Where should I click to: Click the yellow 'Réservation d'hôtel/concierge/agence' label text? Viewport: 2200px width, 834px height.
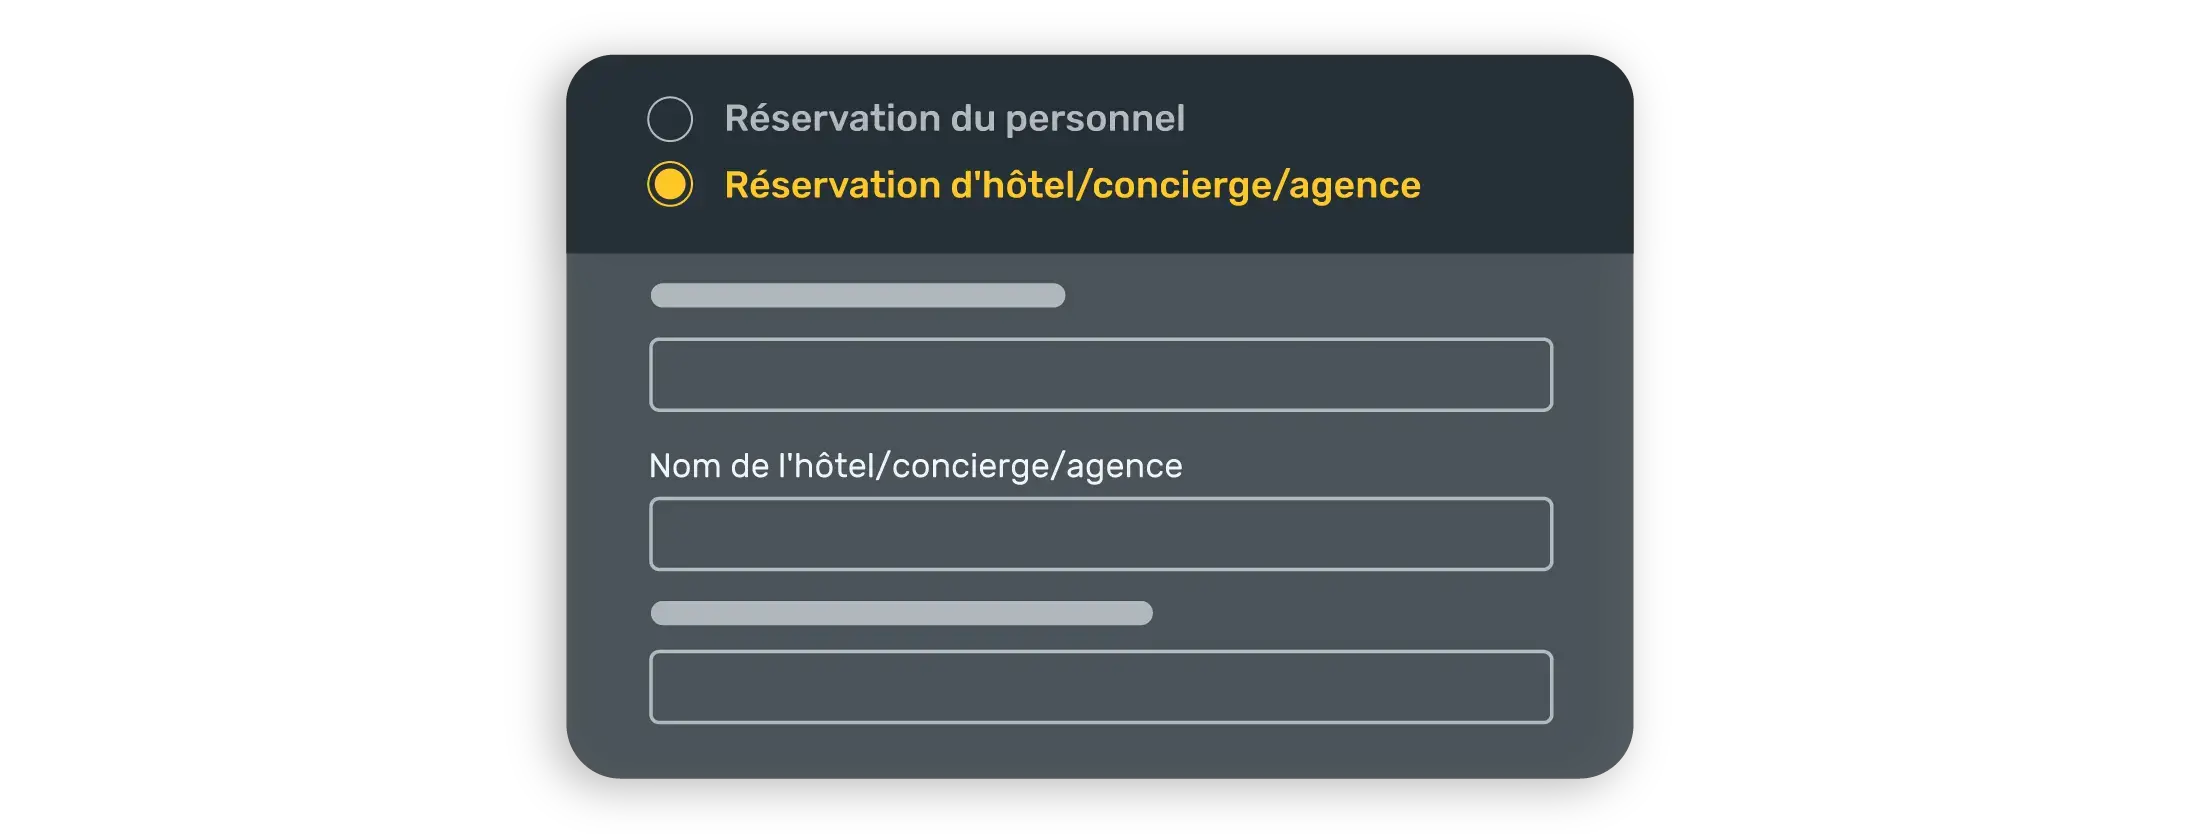pos(1072,185)
